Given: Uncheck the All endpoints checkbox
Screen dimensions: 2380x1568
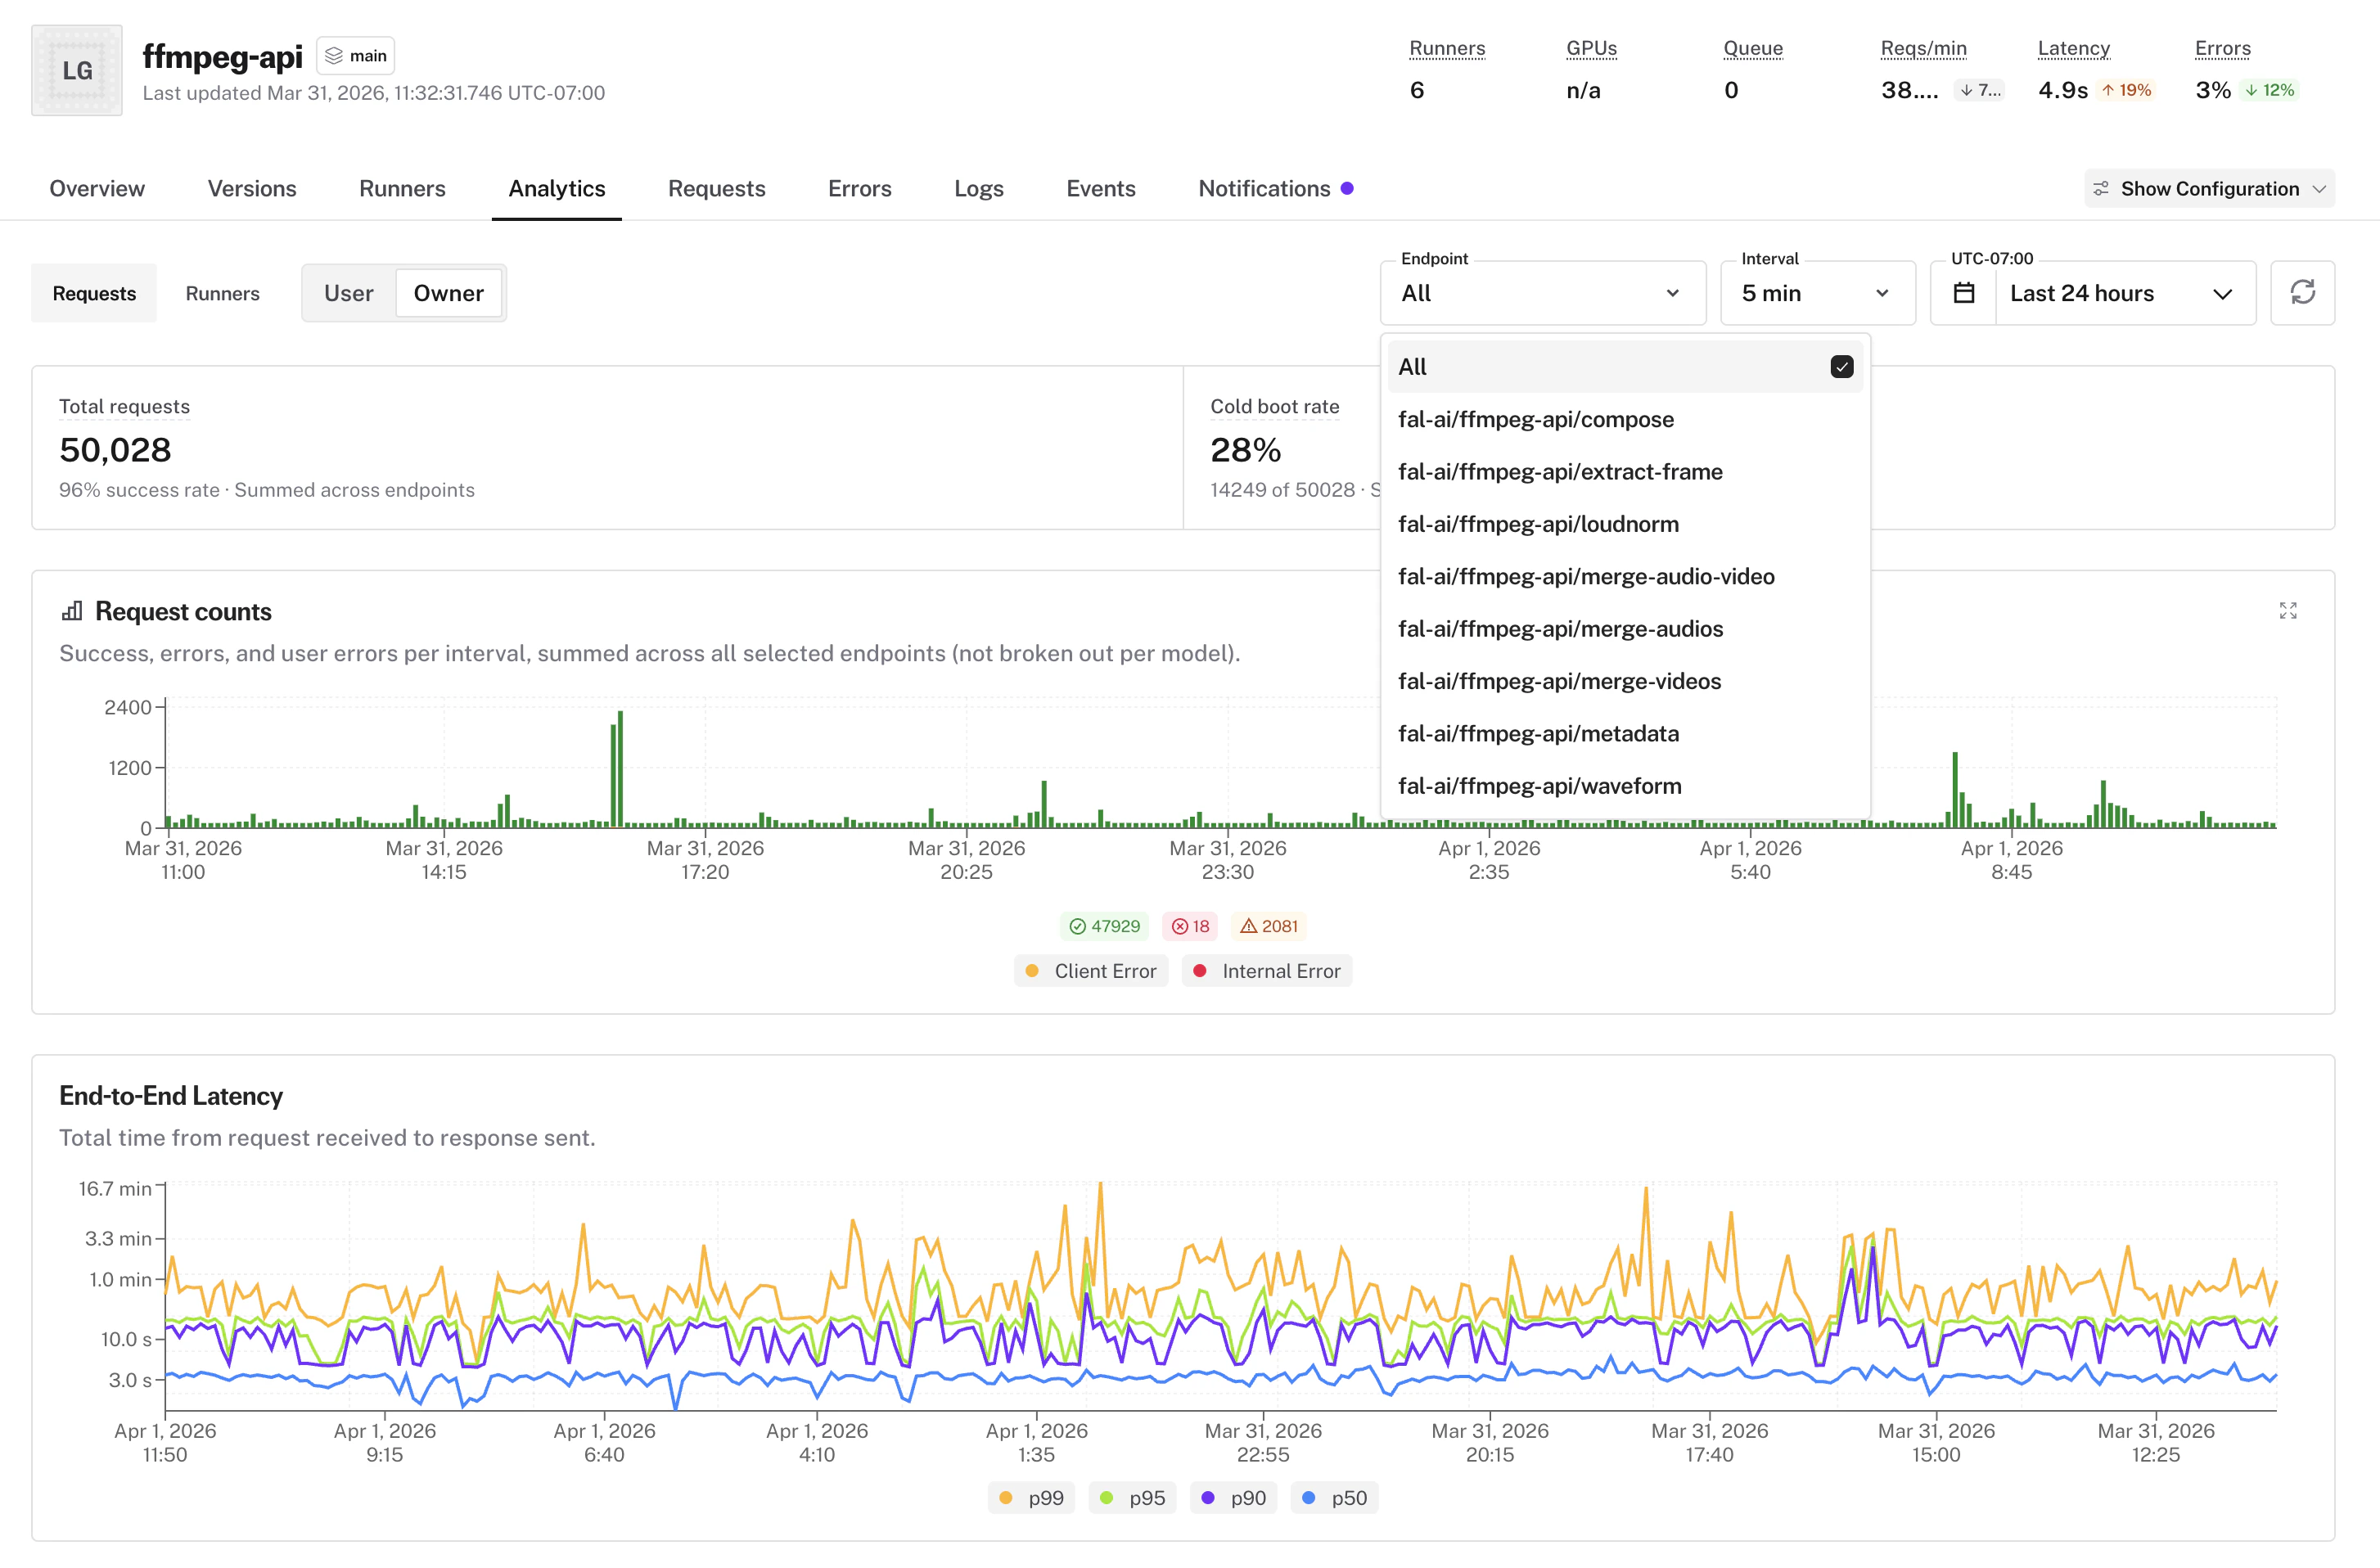Looking at the screenshot, I should tap(1843, 367).
